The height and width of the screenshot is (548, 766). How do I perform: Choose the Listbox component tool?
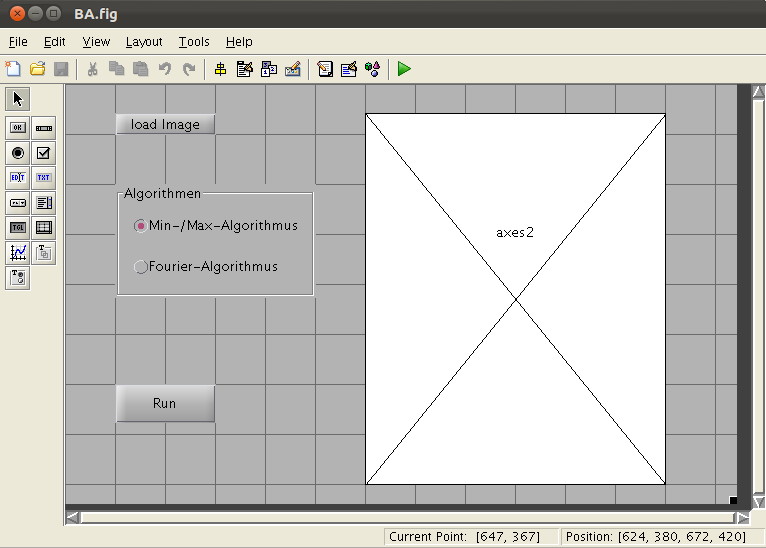tap(44, 203)
